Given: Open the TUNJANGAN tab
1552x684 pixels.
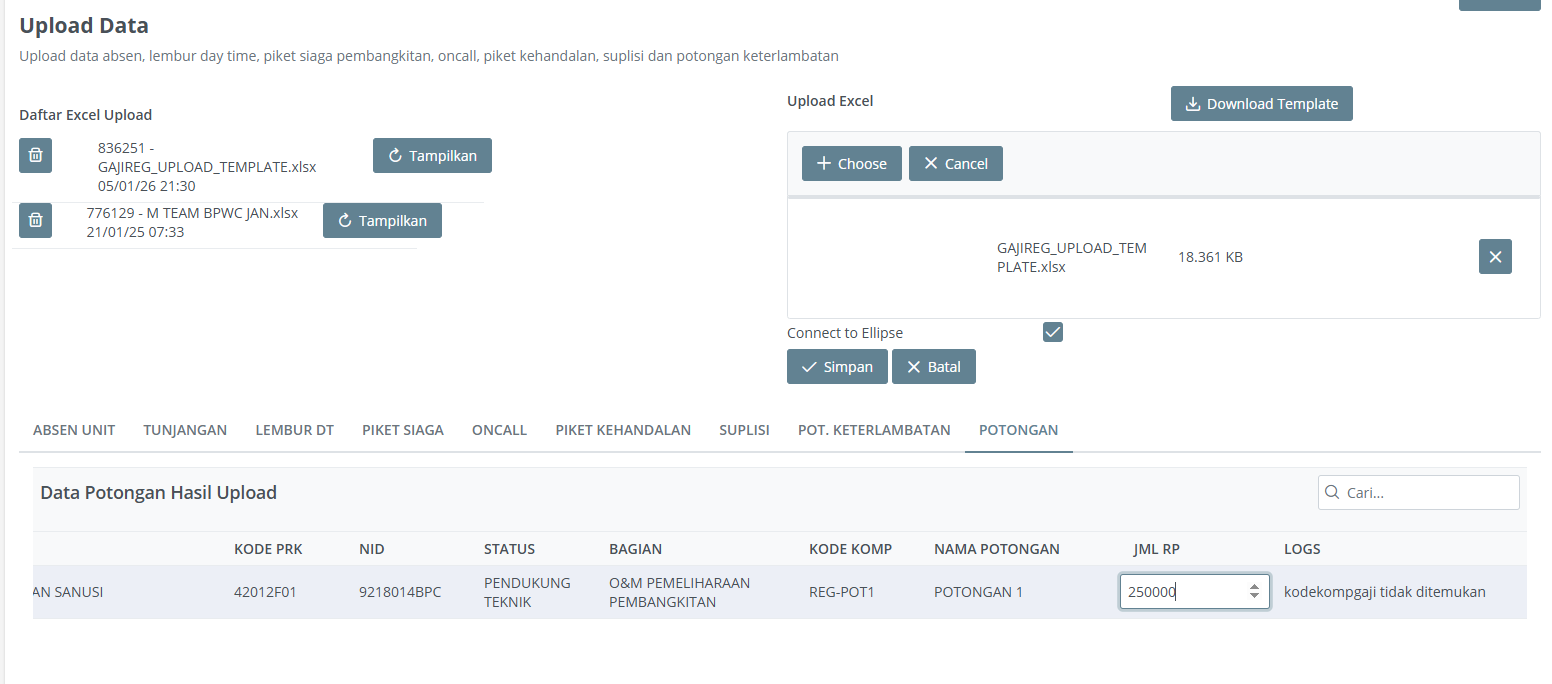Looking at the screenshot, I should coord(185,430).
